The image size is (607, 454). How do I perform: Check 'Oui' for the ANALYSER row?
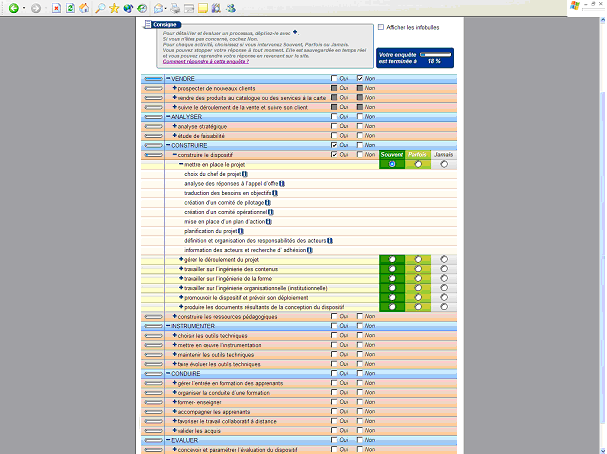pos(335,117)
